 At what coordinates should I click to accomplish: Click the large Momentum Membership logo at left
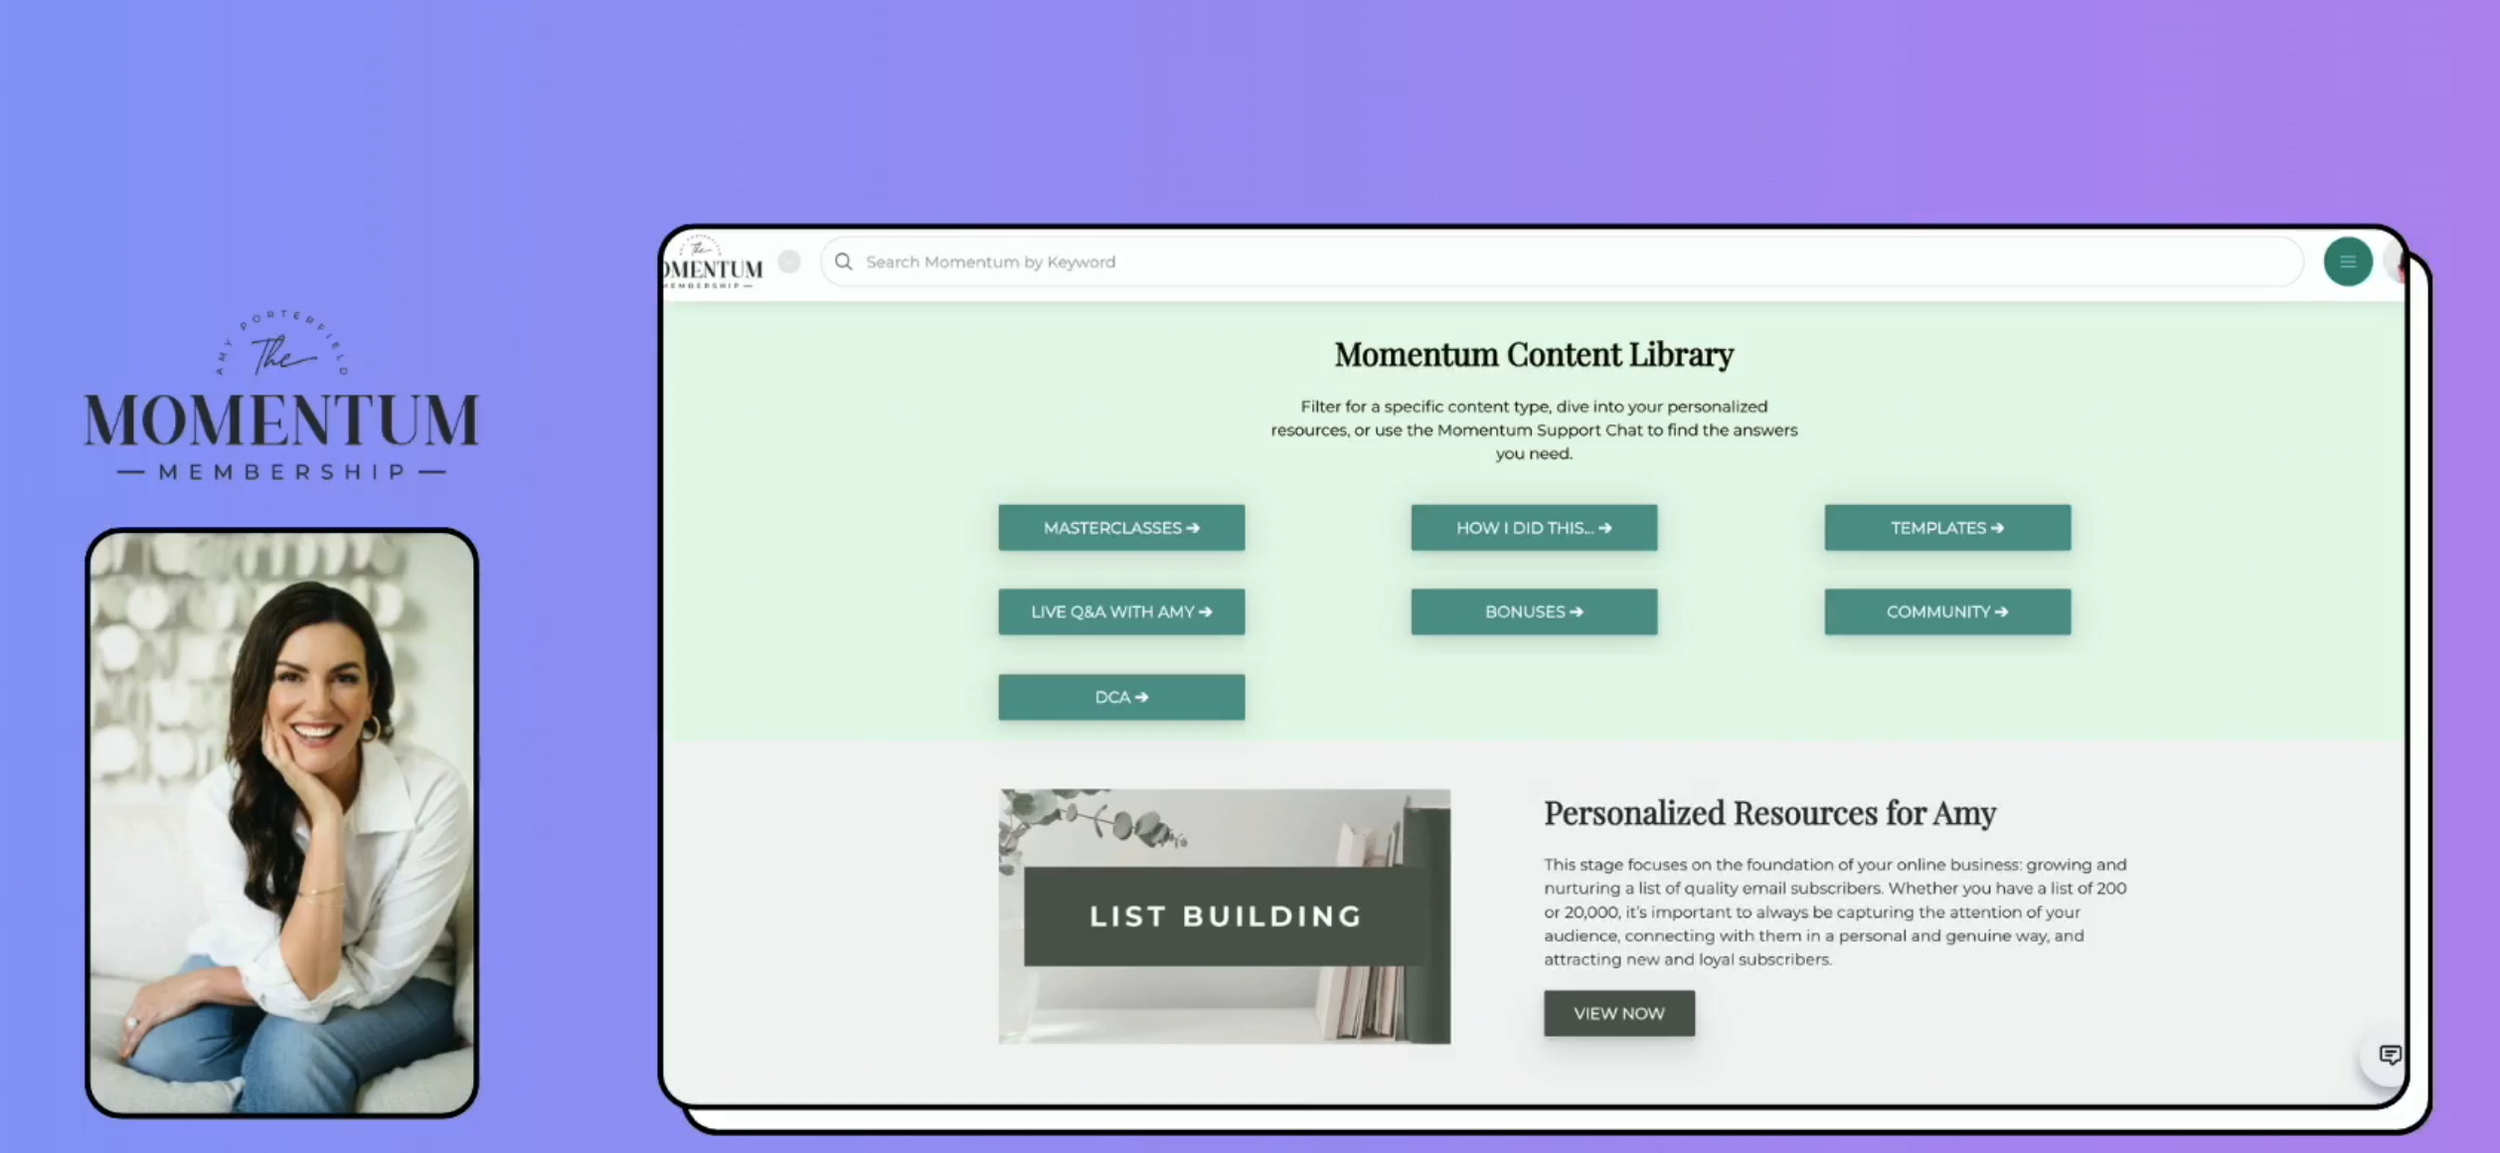pyautogui.click(x=282, y=397)
